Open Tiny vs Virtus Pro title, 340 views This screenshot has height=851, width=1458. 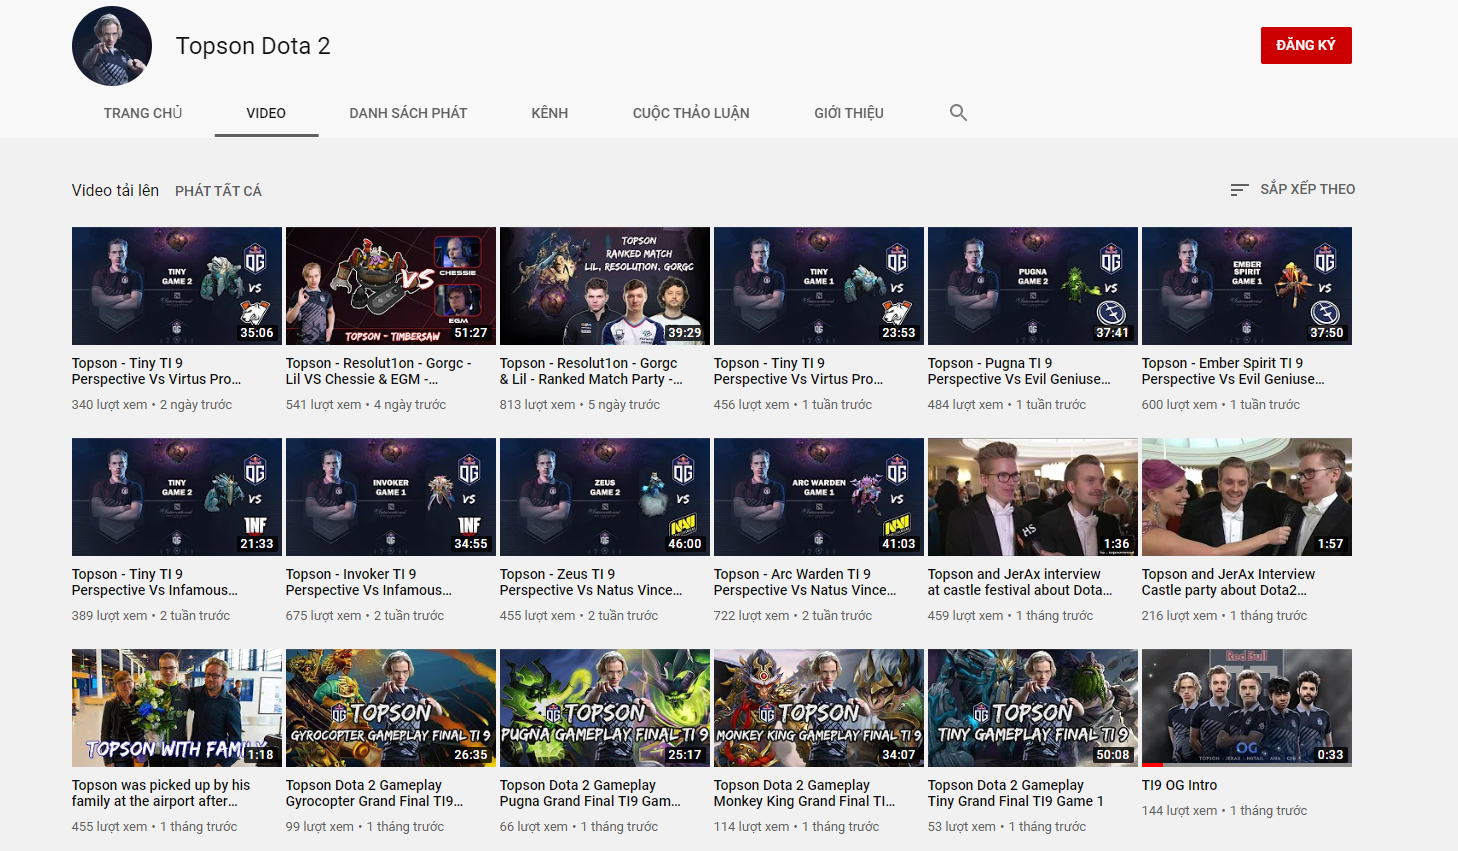click(157, 371)
